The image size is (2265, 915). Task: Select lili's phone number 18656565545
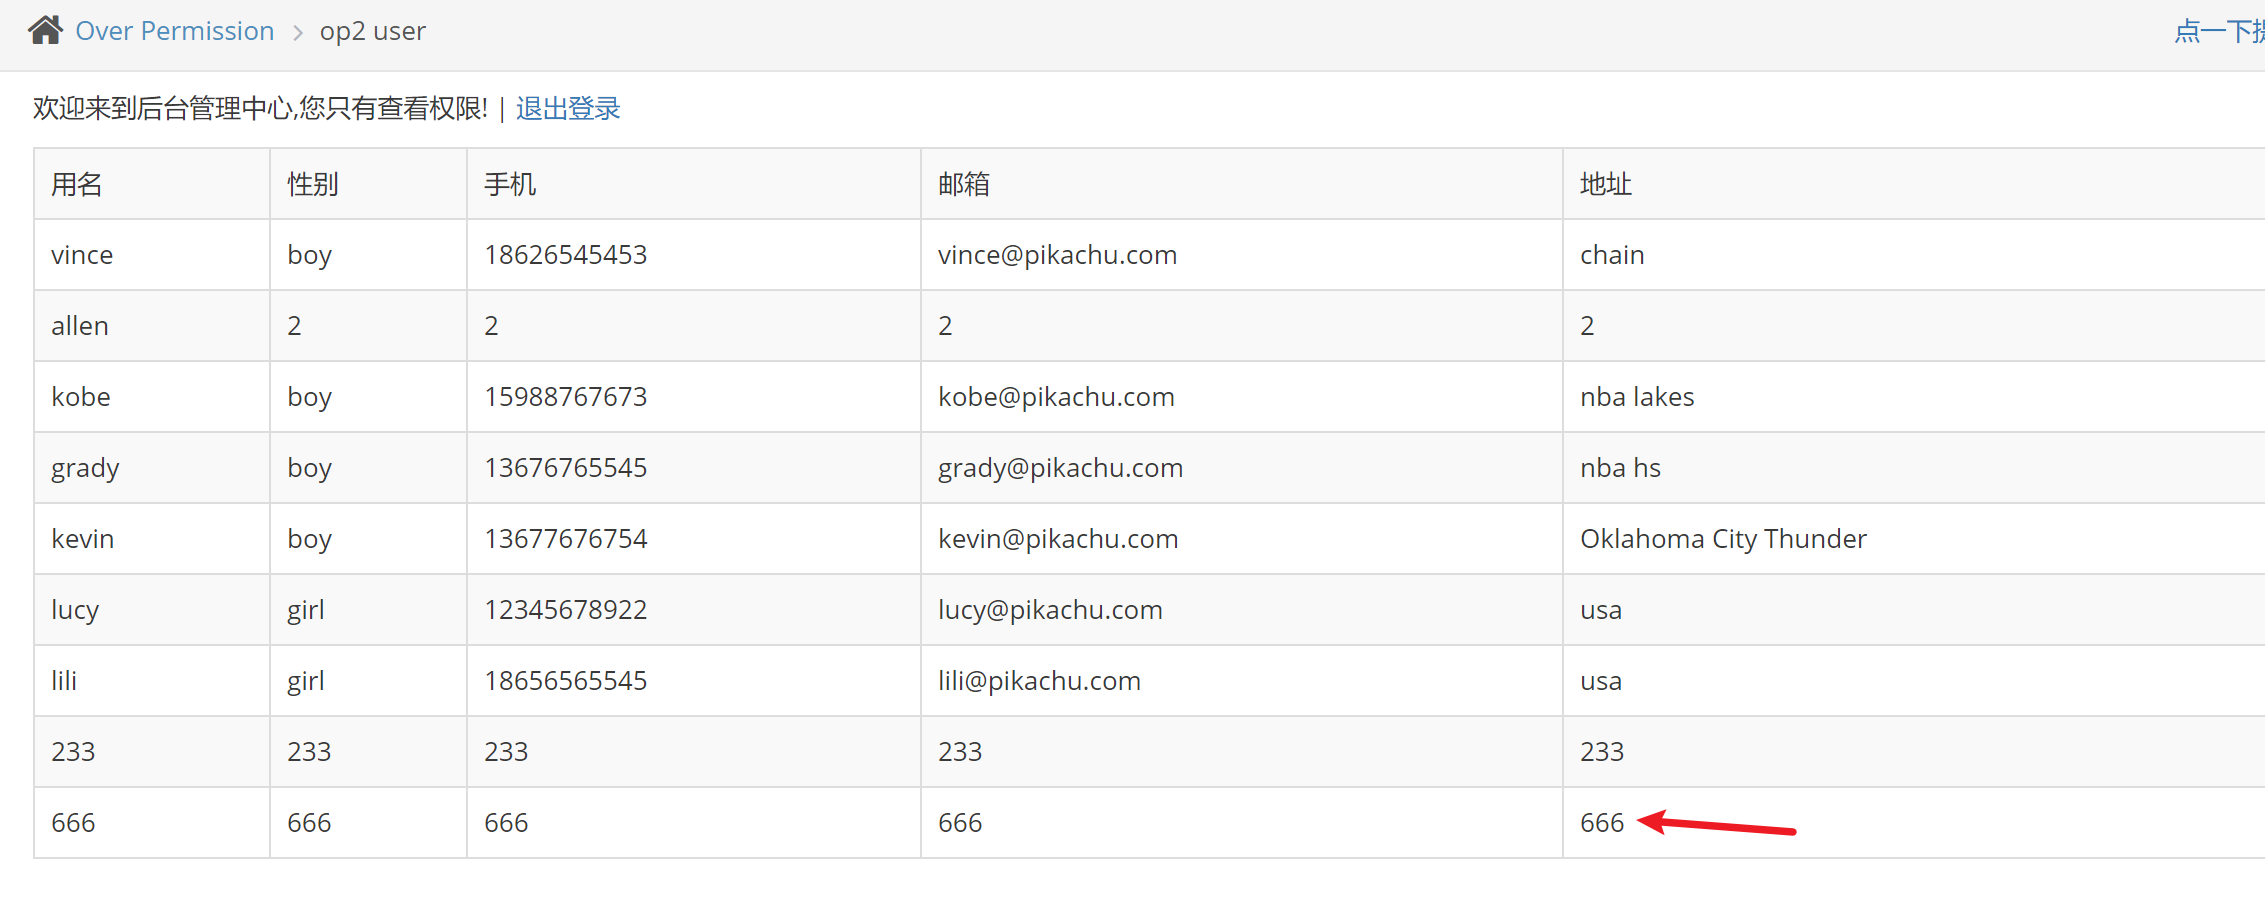(565, 681)
